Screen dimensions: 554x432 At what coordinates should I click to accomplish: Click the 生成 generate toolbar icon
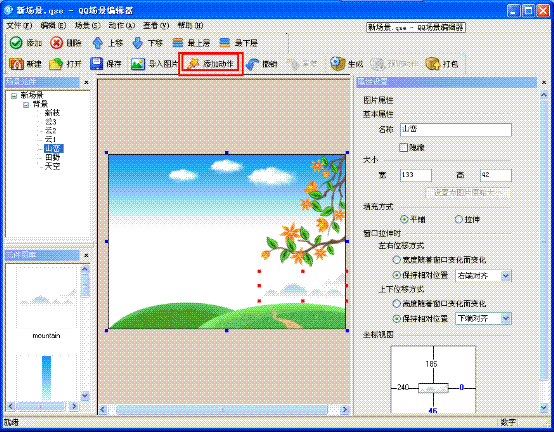[337, 64]
